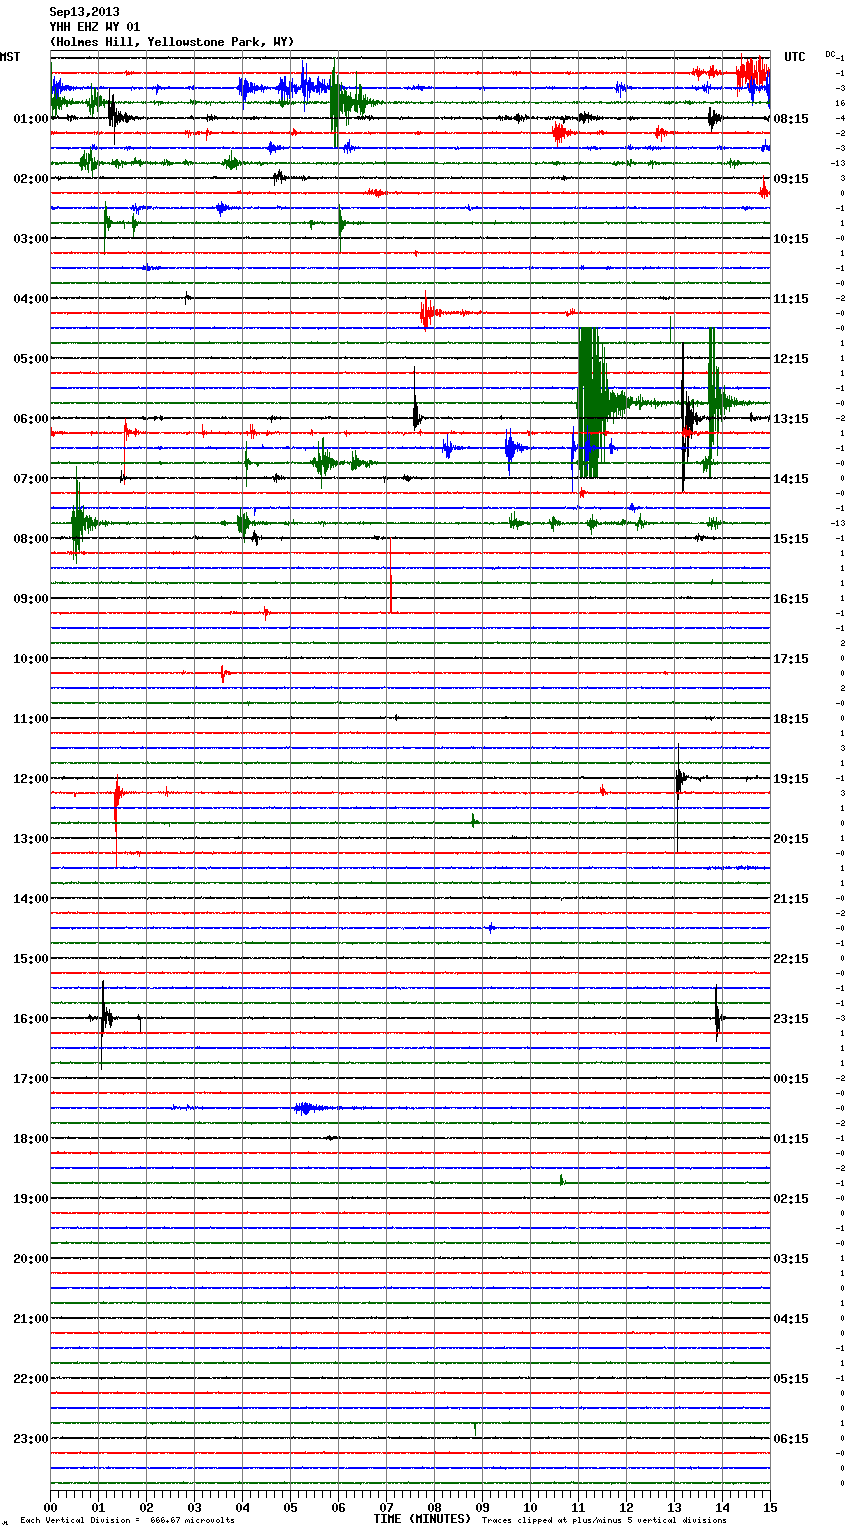Click the 18:15 UTC time label
This screenshot has width=850, height=1534.
pyautogui.click(x=791, y=719)
